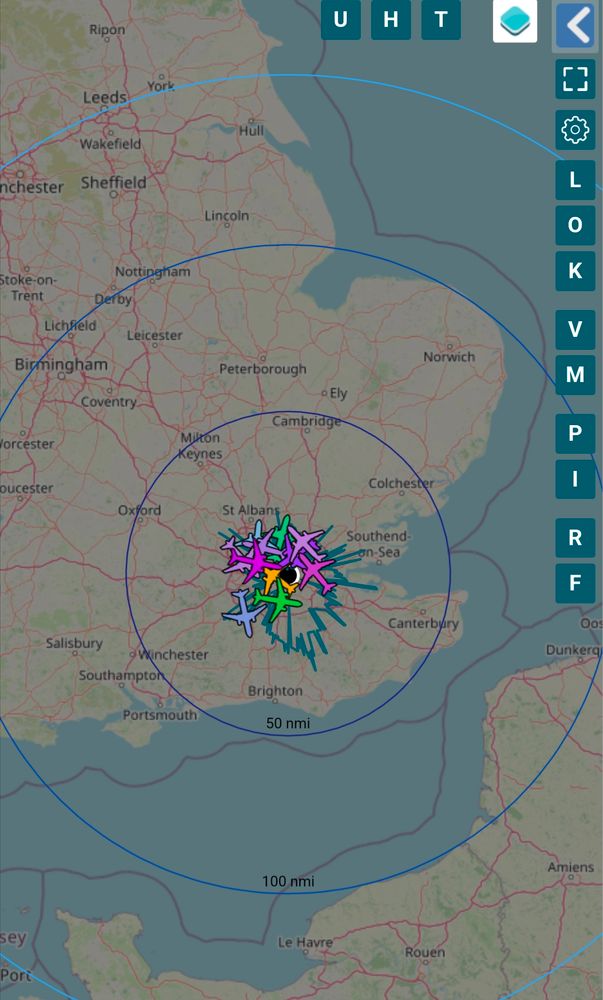Click the Lincoln map label

(227, 216)
